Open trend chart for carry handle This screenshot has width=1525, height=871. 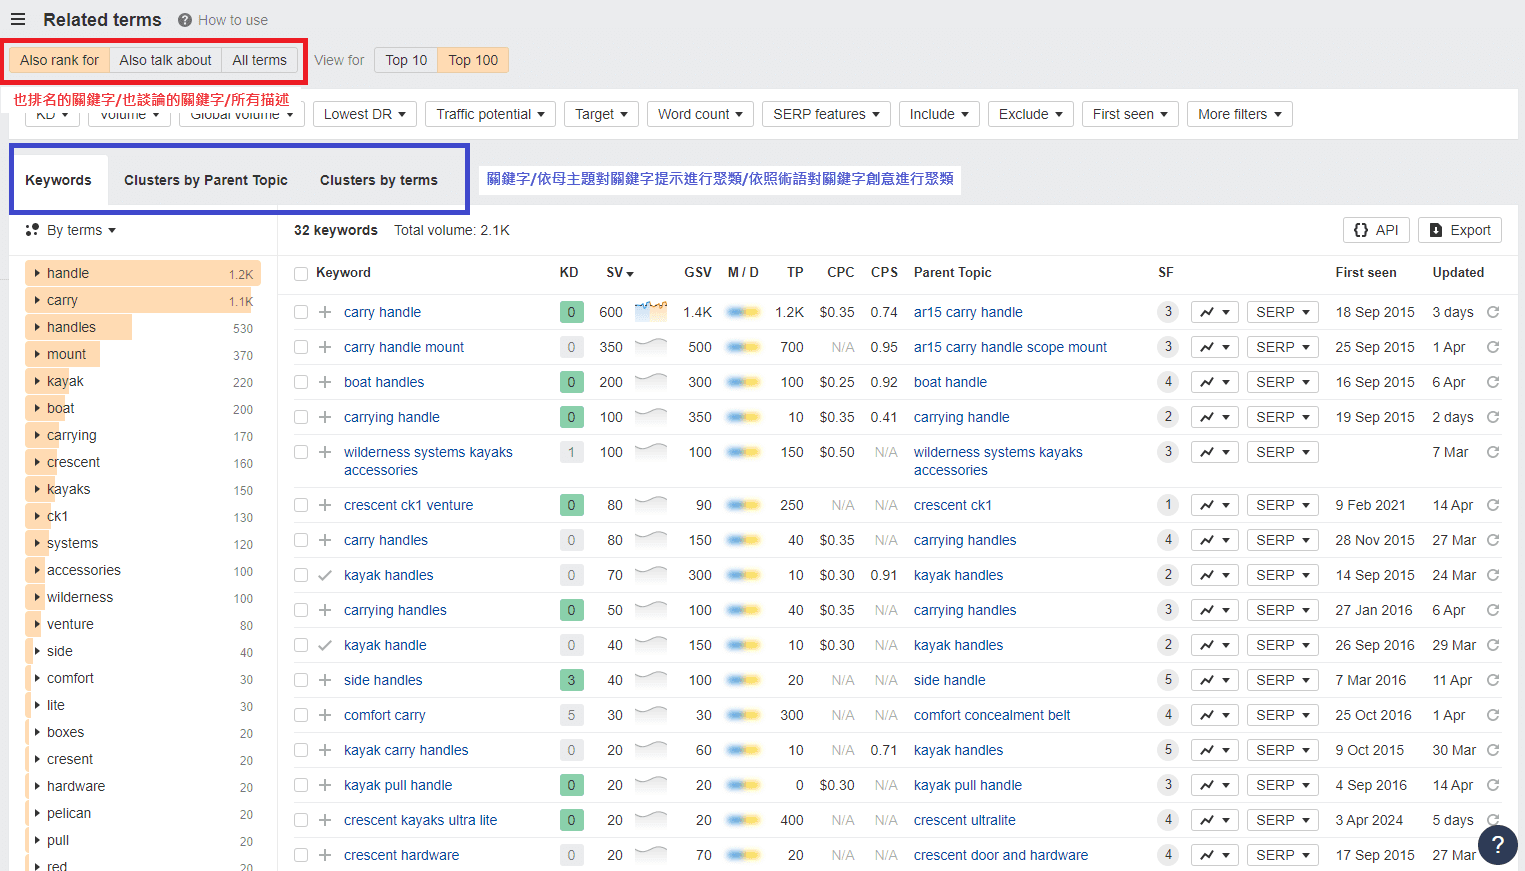coord(1215,312)
